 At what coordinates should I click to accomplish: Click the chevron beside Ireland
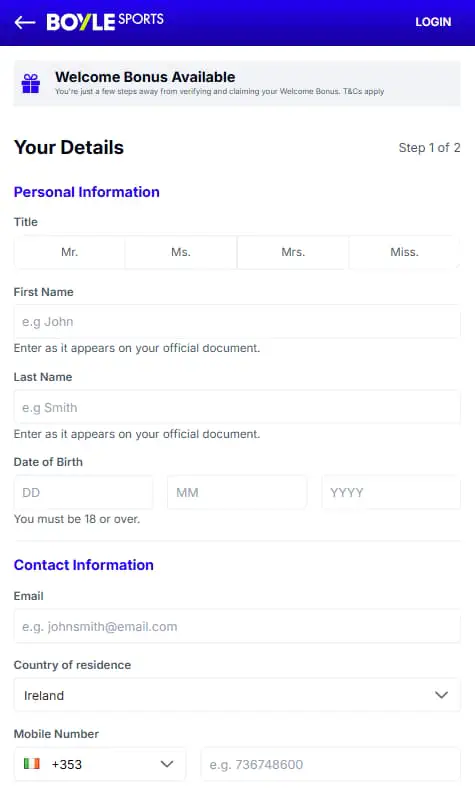(x=442, y=695)
